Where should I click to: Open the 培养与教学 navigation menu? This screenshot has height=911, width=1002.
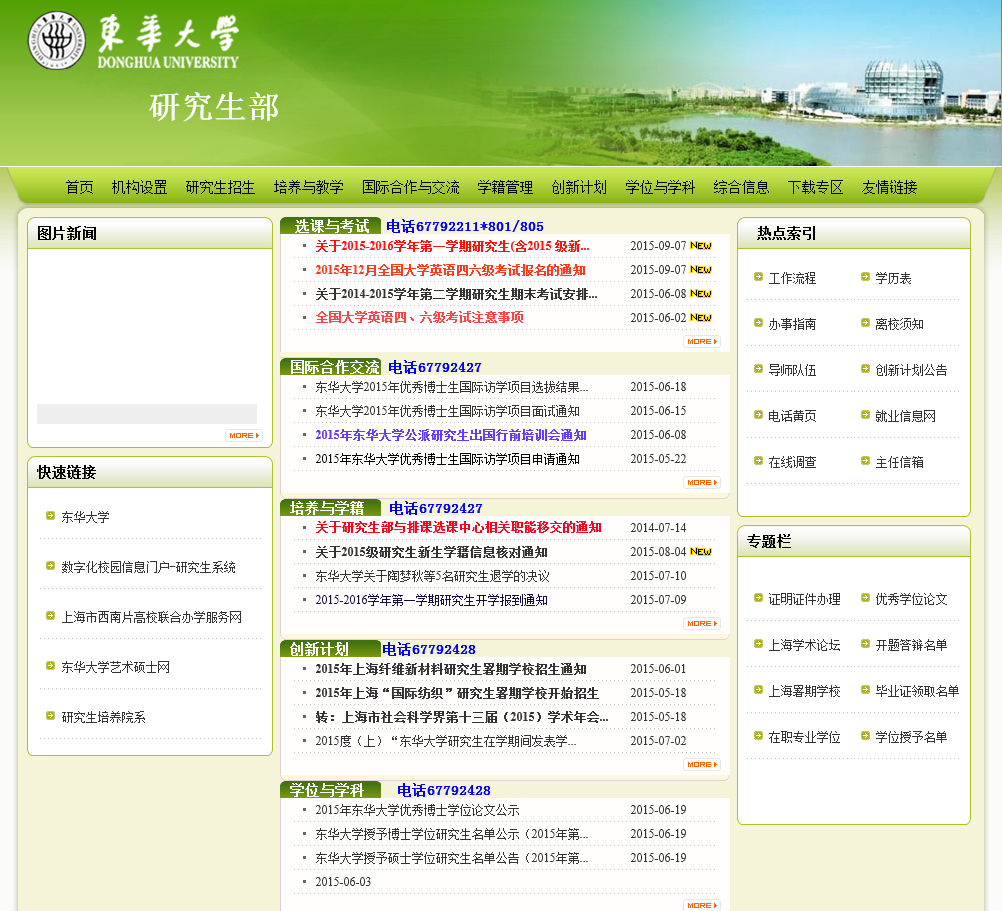[309, 187]
